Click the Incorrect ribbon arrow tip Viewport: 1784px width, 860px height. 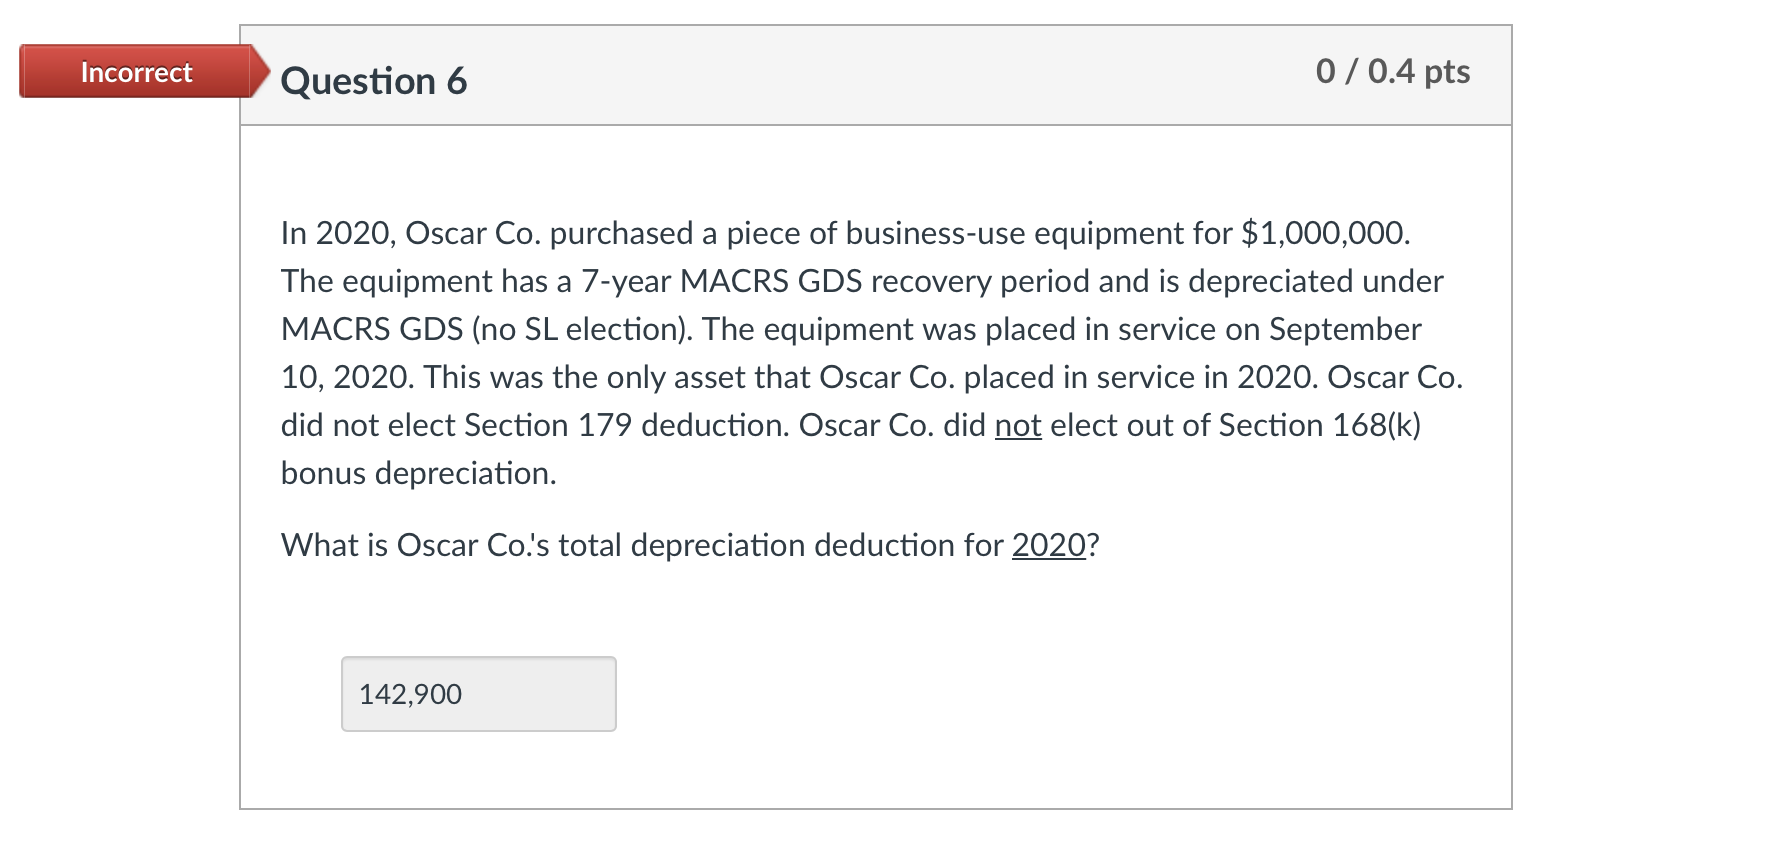pyautogui.click(x=262, y=71)
